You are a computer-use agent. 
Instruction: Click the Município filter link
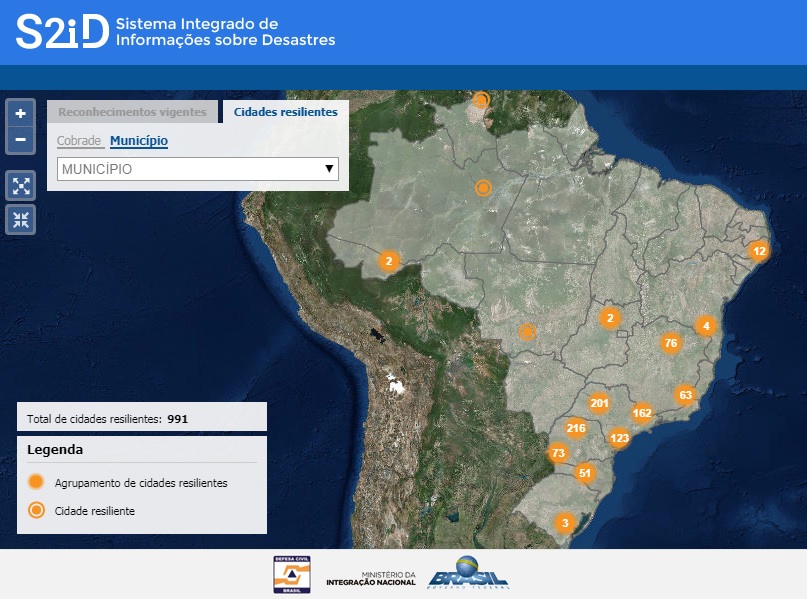(x=139, y=141)
